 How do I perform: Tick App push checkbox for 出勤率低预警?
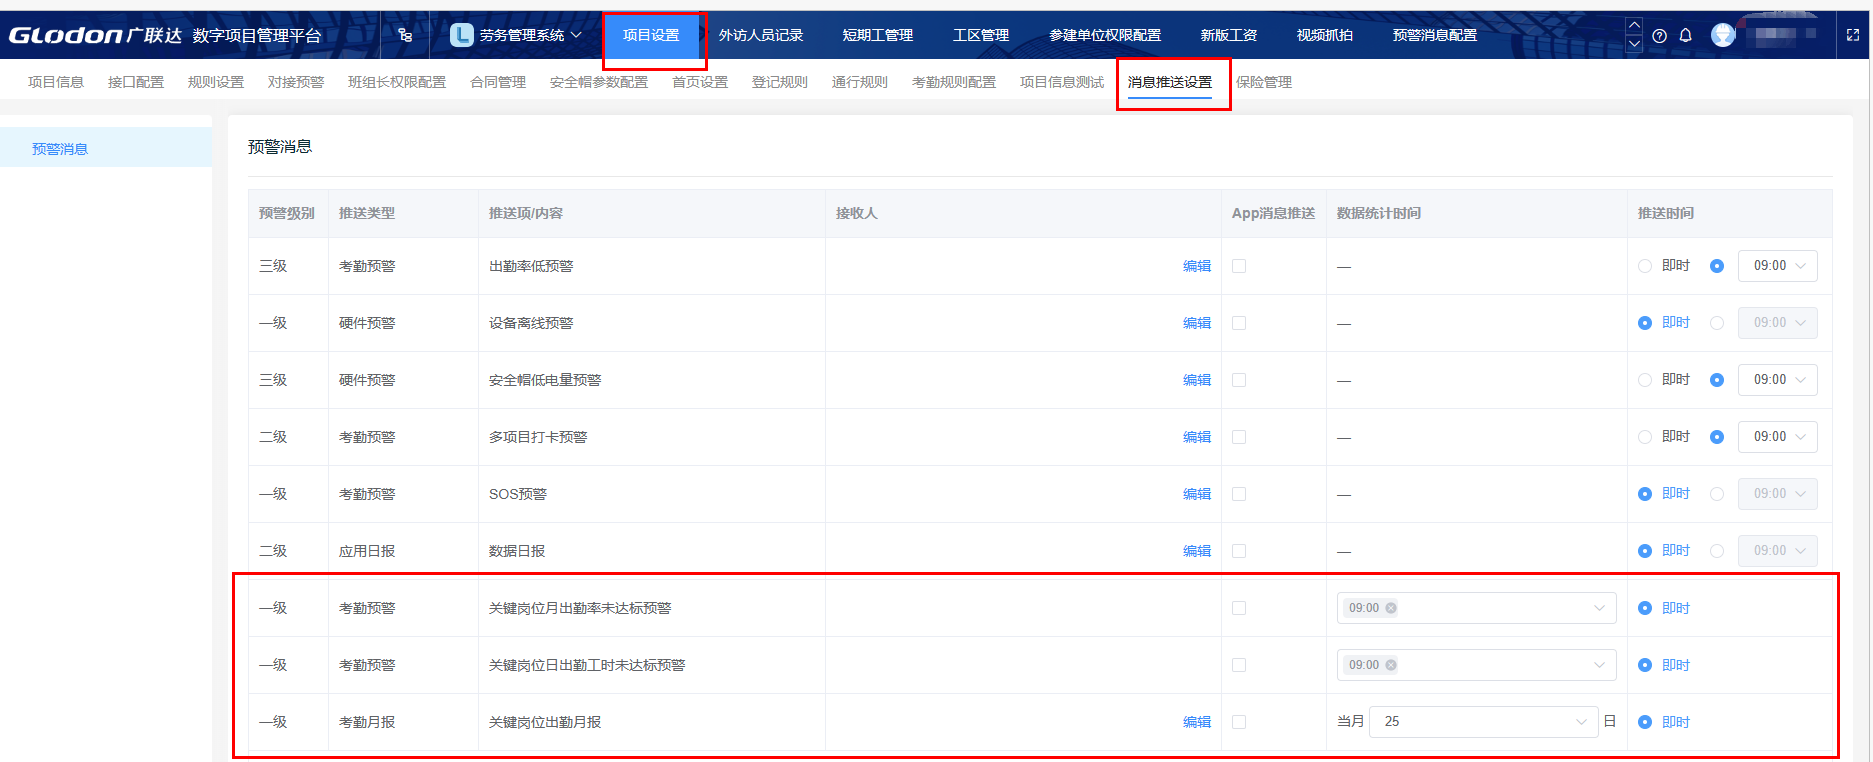click(1239, 266)
